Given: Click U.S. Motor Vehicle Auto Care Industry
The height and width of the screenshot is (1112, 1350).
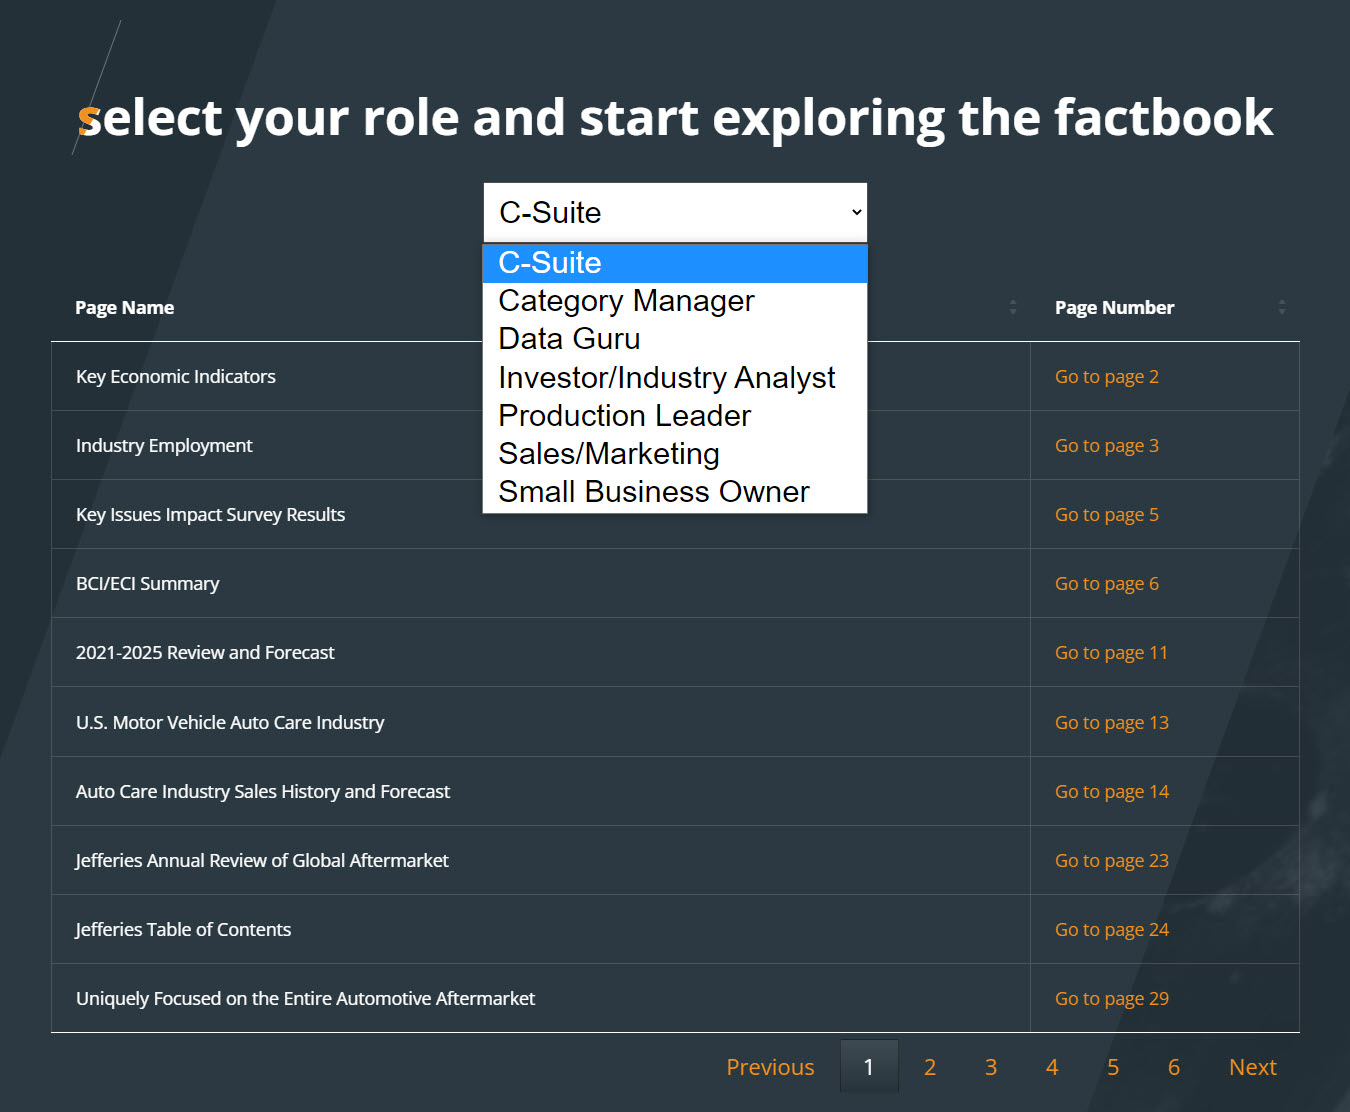Looking at the screenshot, I should click(230, 723).
